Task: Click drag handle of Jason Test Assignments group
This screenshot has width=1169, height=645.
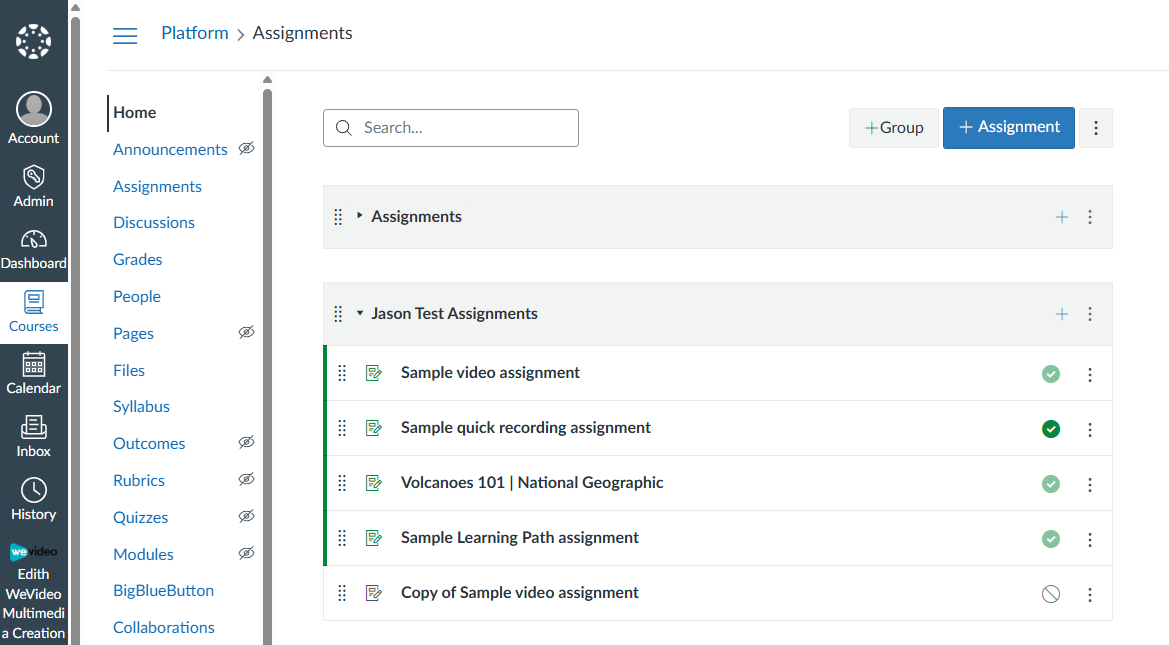Action: click(x=338, y=314)
